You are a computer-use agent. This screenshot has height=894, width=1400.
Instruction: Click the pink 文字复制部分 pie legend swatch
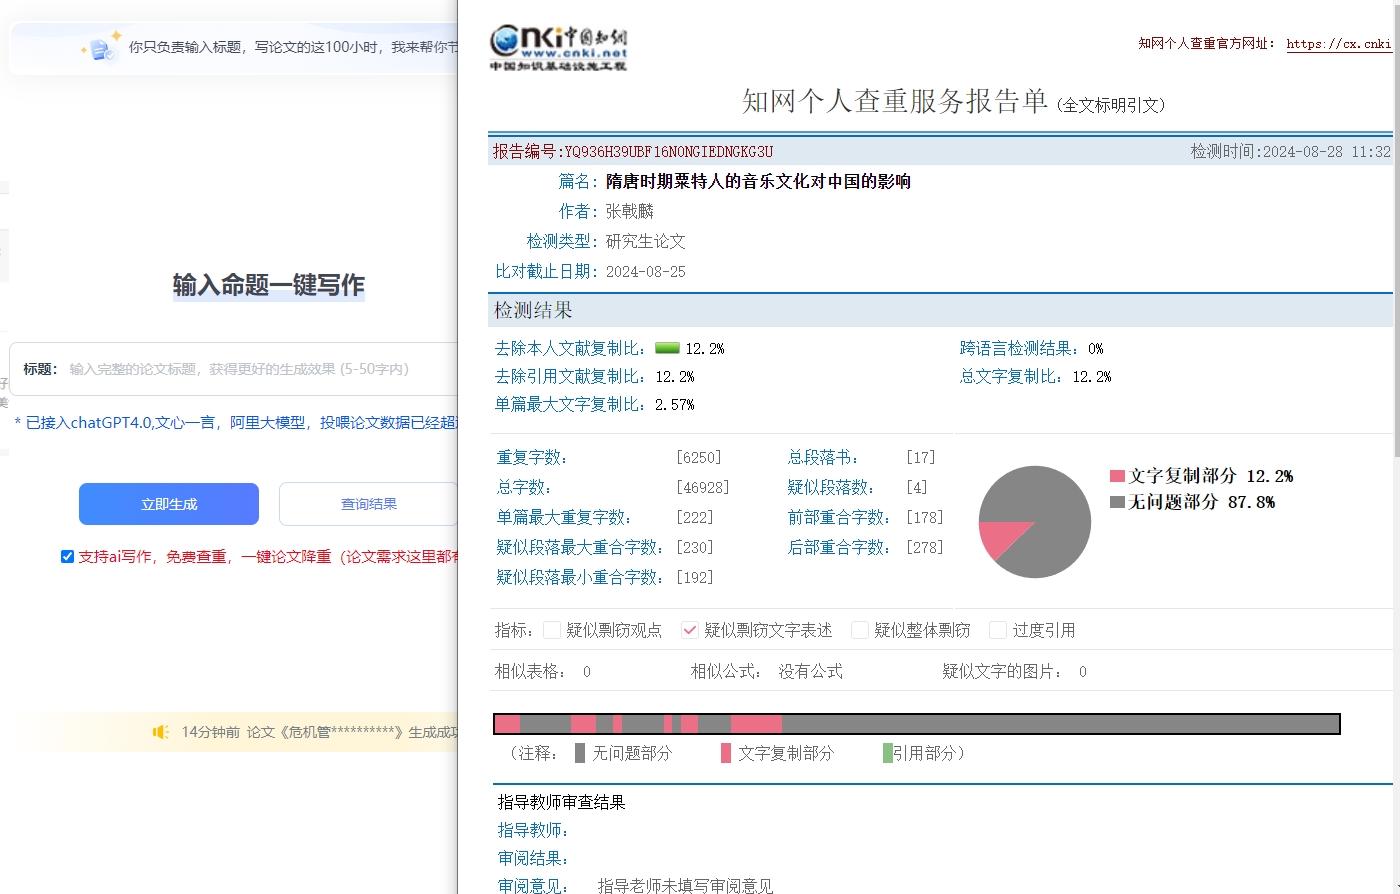pos(1118,476)
